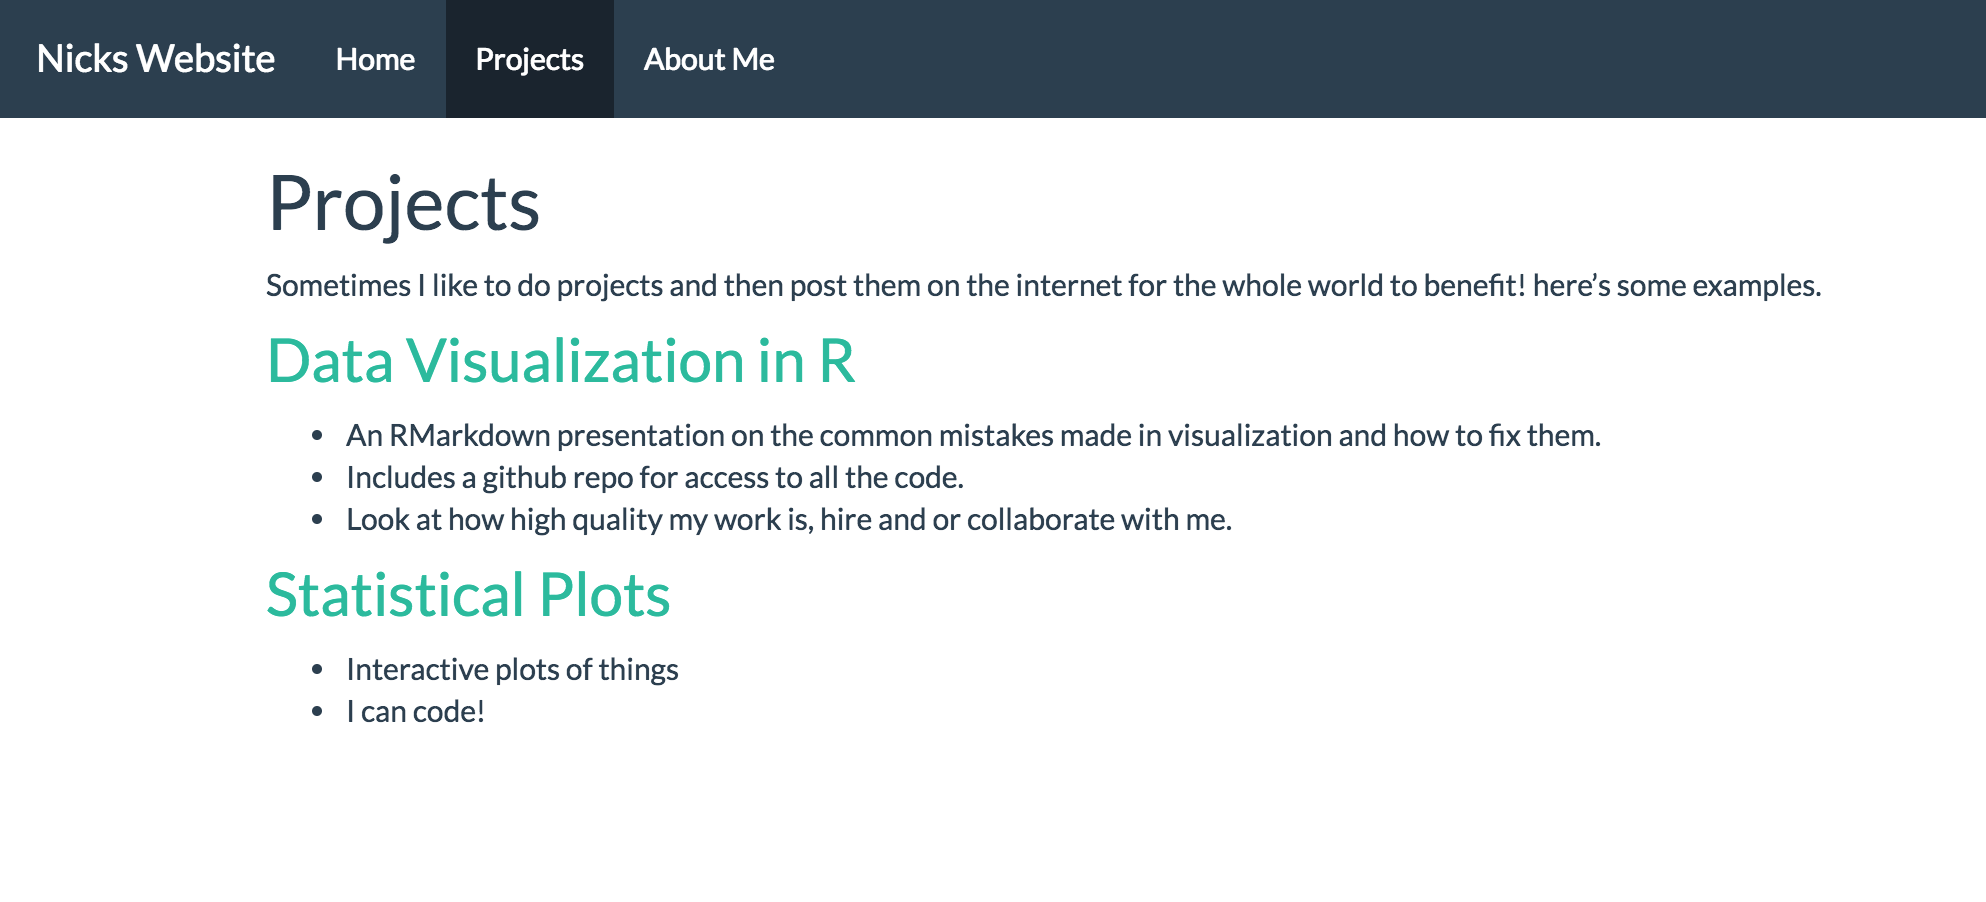
Task: Click the blank page area below the lists
Action: point(1000,820)
